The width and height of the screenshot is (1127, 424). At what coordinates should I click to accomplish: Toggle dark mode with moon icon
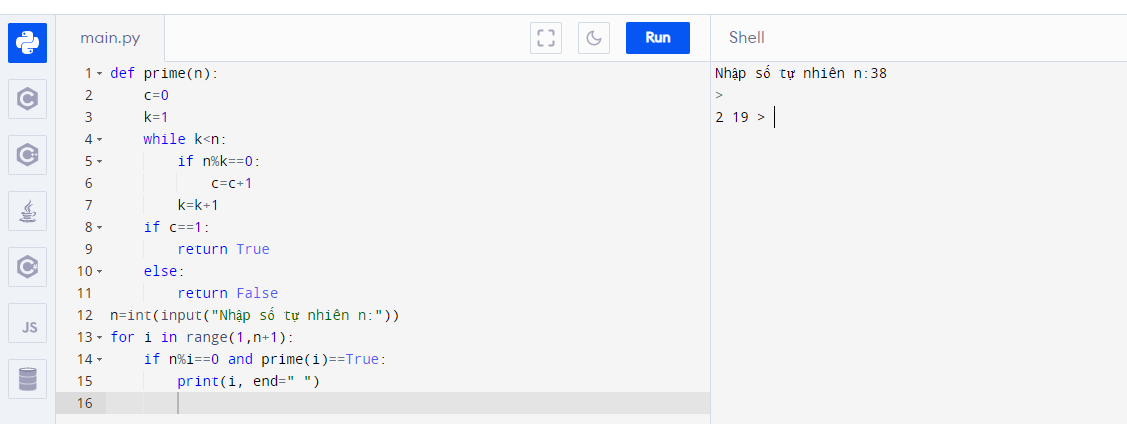tap(594, 38)
